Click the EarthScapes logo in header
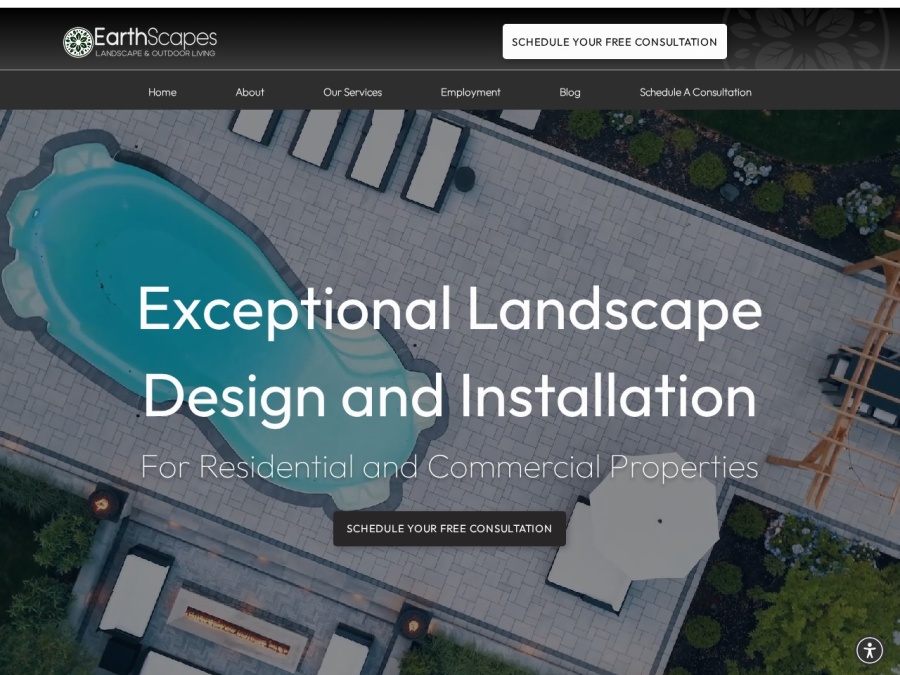This screenshot has height=675, width=900. click(x=140, y=42)
